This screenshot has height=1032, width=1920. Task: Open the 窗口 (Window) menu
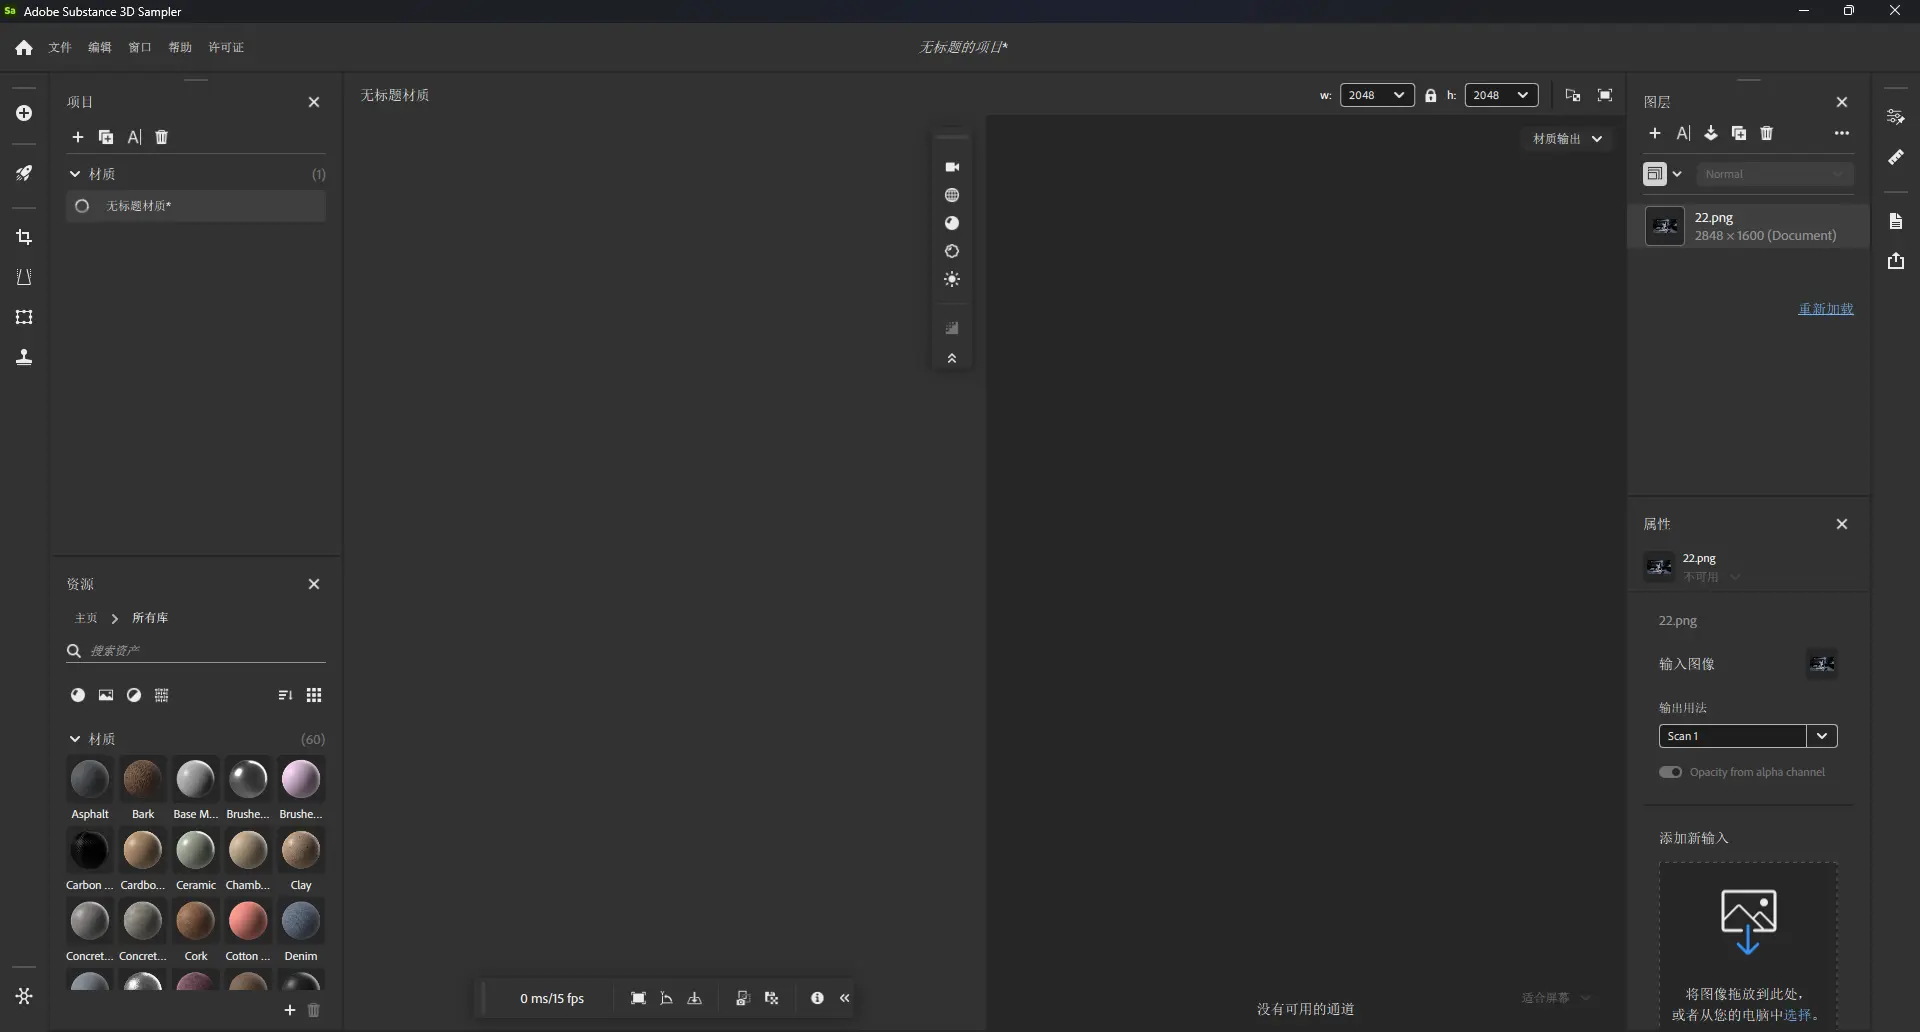point(140,48)
